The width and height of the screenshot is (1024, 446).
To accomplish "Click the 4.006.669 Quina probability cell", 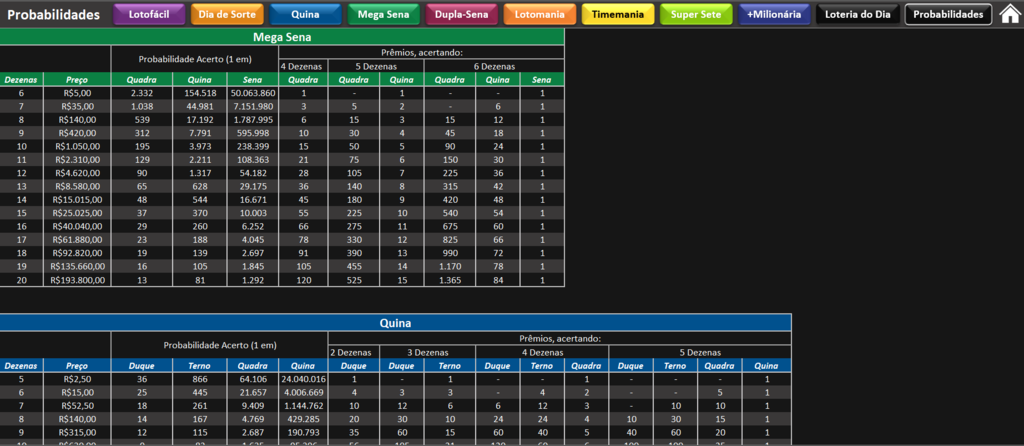I will pos(303,392).
